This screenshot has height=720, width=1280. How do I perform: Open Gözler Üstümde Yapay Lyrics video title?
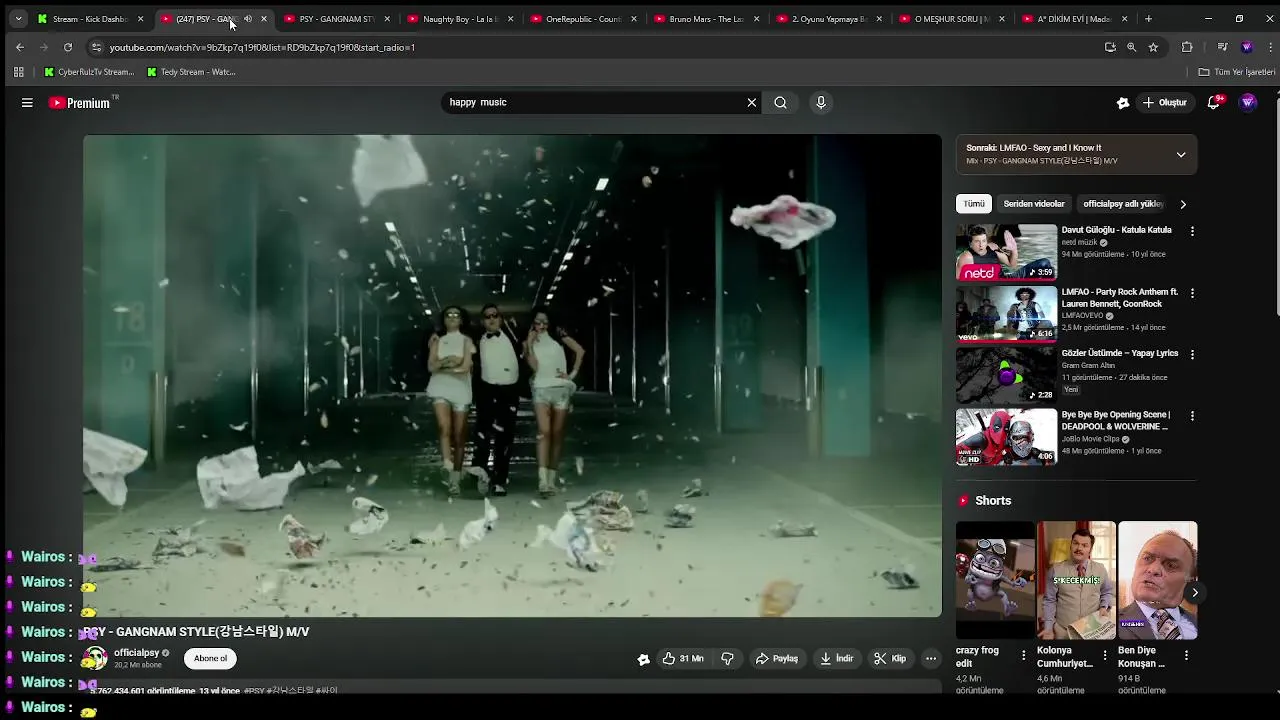[x=1120, y=353]
